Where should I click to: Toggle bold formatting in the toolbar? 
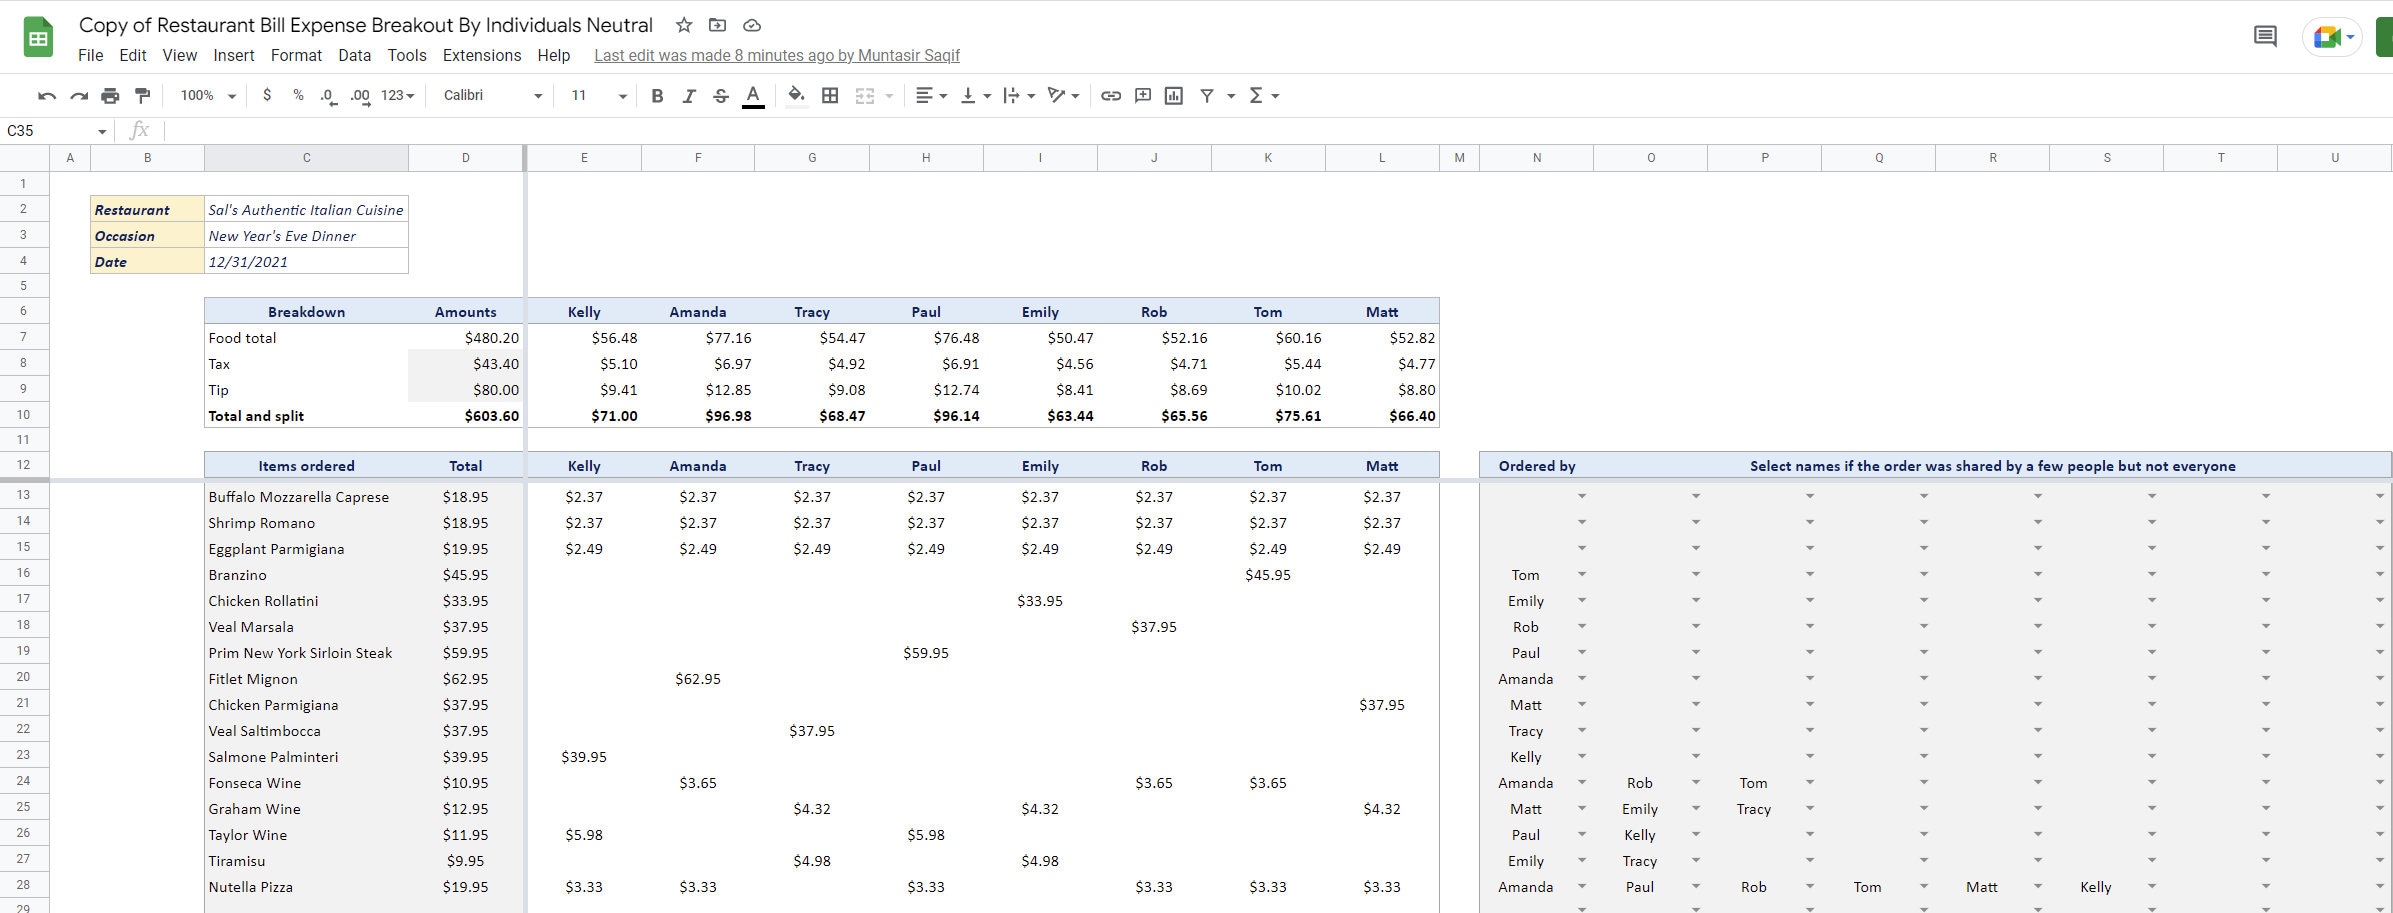coord(656,95)
